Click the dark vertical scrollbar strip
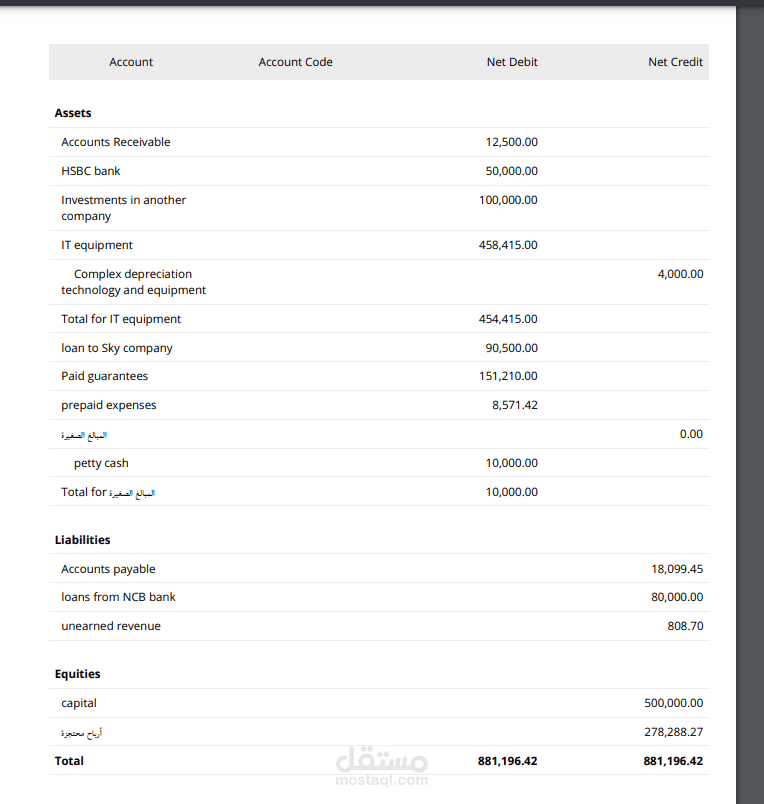 (x=750, y=400)
